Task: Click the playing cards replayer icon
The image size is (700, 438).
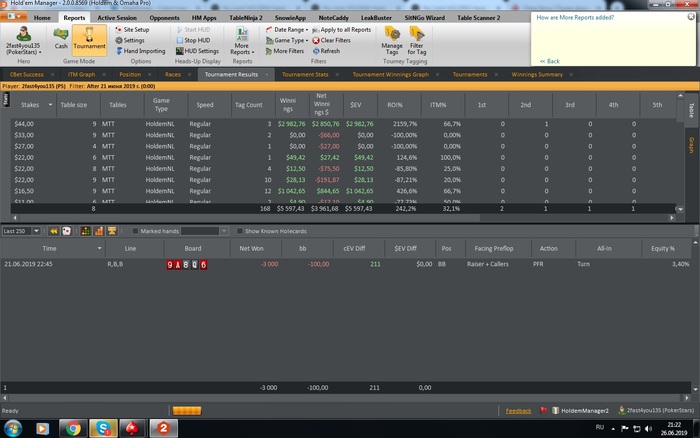Action: tap(67, 231)
